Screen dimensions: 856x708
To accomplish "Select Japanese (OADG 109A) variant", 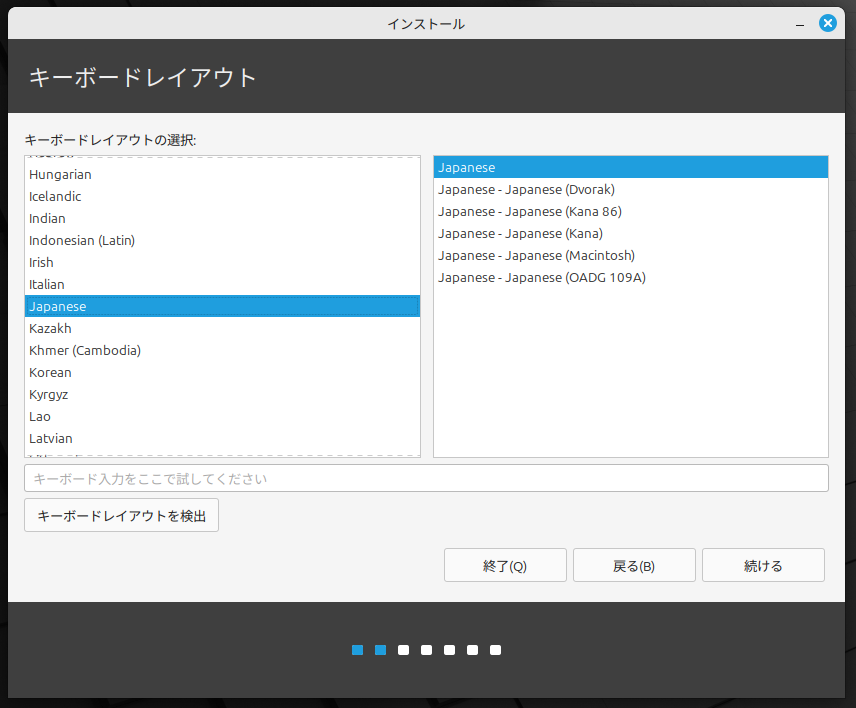I will click(542, 278).
